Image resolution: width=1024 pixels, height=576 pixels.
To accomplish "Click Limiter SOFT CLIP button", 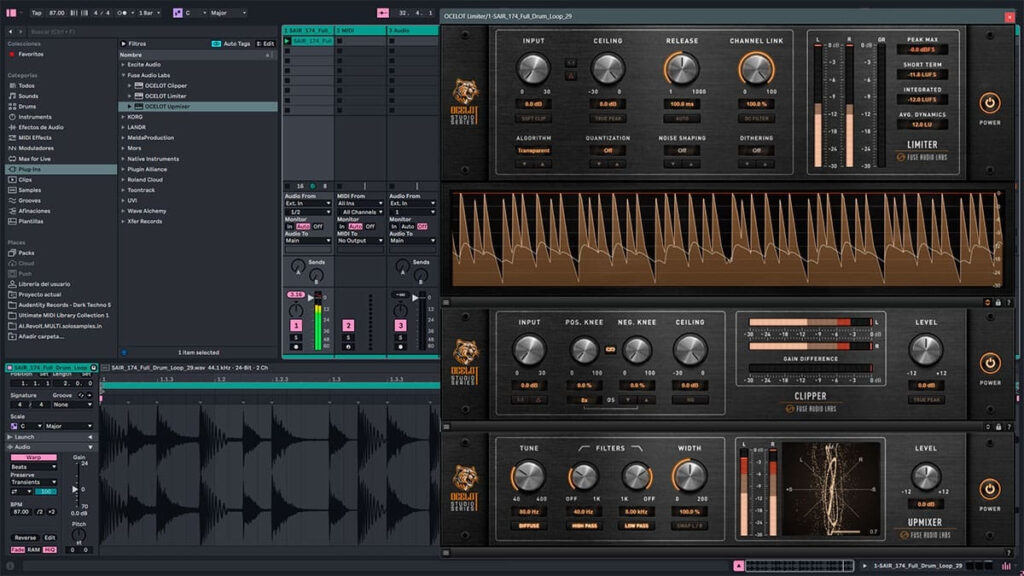I will (533, 119).
